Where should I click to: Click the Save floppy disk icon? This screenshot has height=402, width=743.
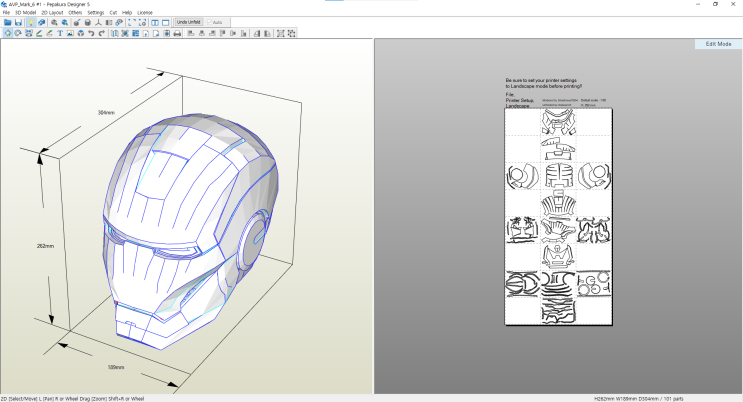(x=18, y=22)
